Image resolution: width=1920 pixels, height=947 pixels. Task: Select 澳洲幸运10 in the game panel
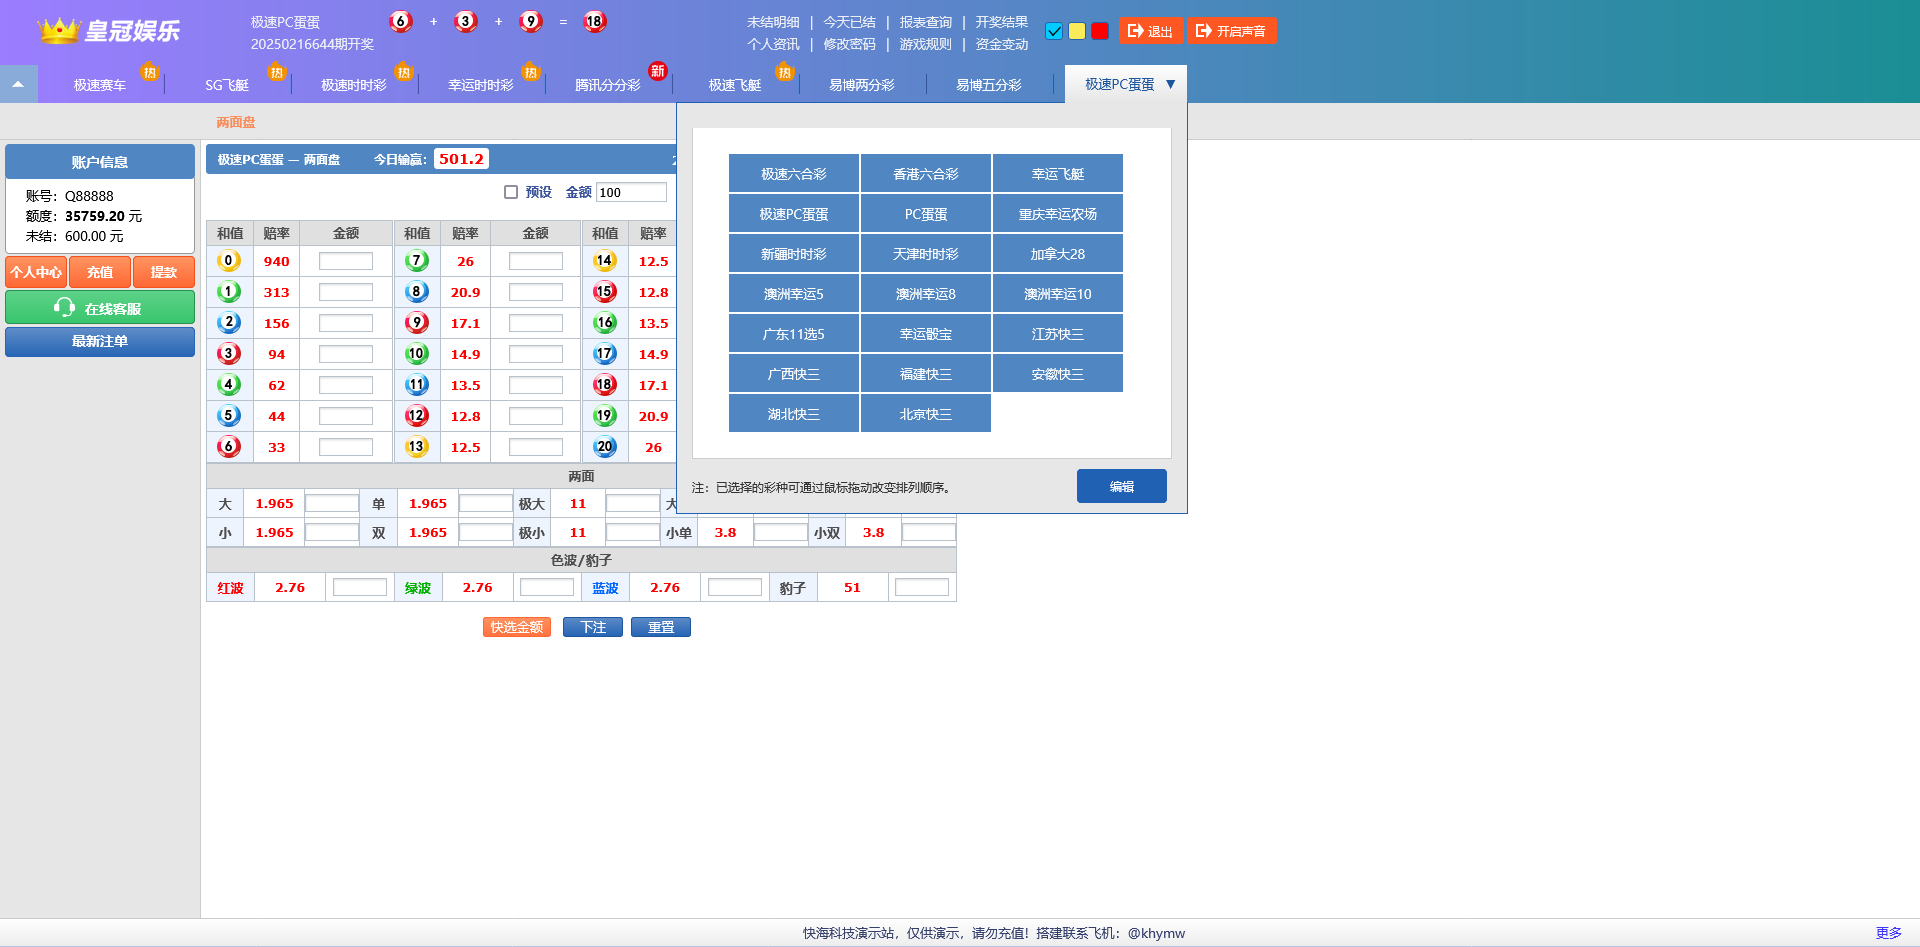[x=1058, y=294]
